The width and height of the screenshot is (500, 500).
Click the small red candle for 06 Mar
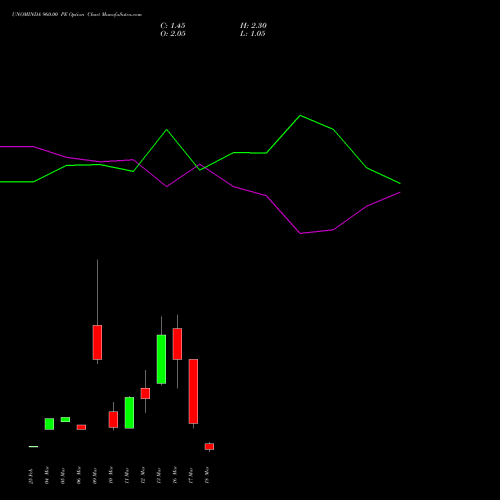pyautogui.click(x=81, y=427)
